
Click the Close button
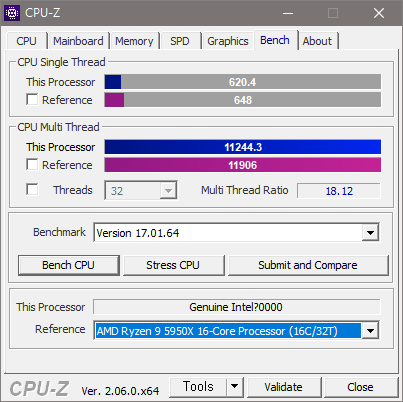pos(361,387)
